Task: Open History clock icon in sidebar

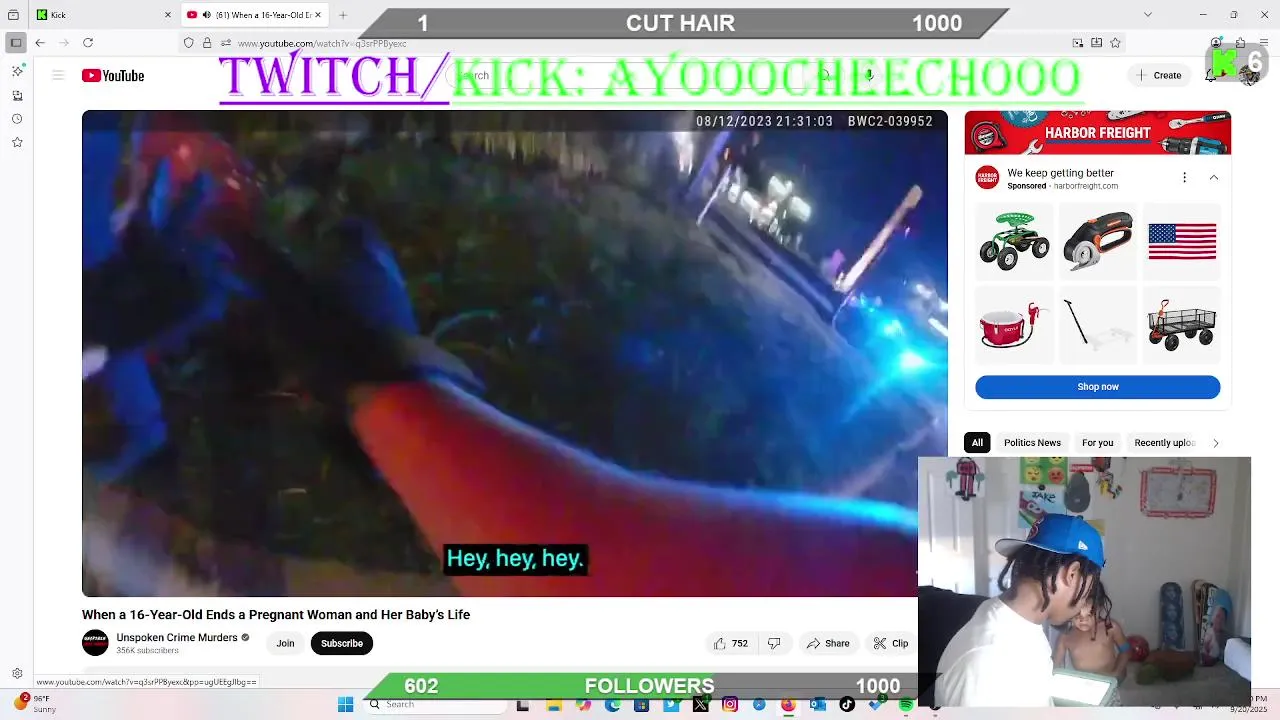Action: tap(17, 119)
